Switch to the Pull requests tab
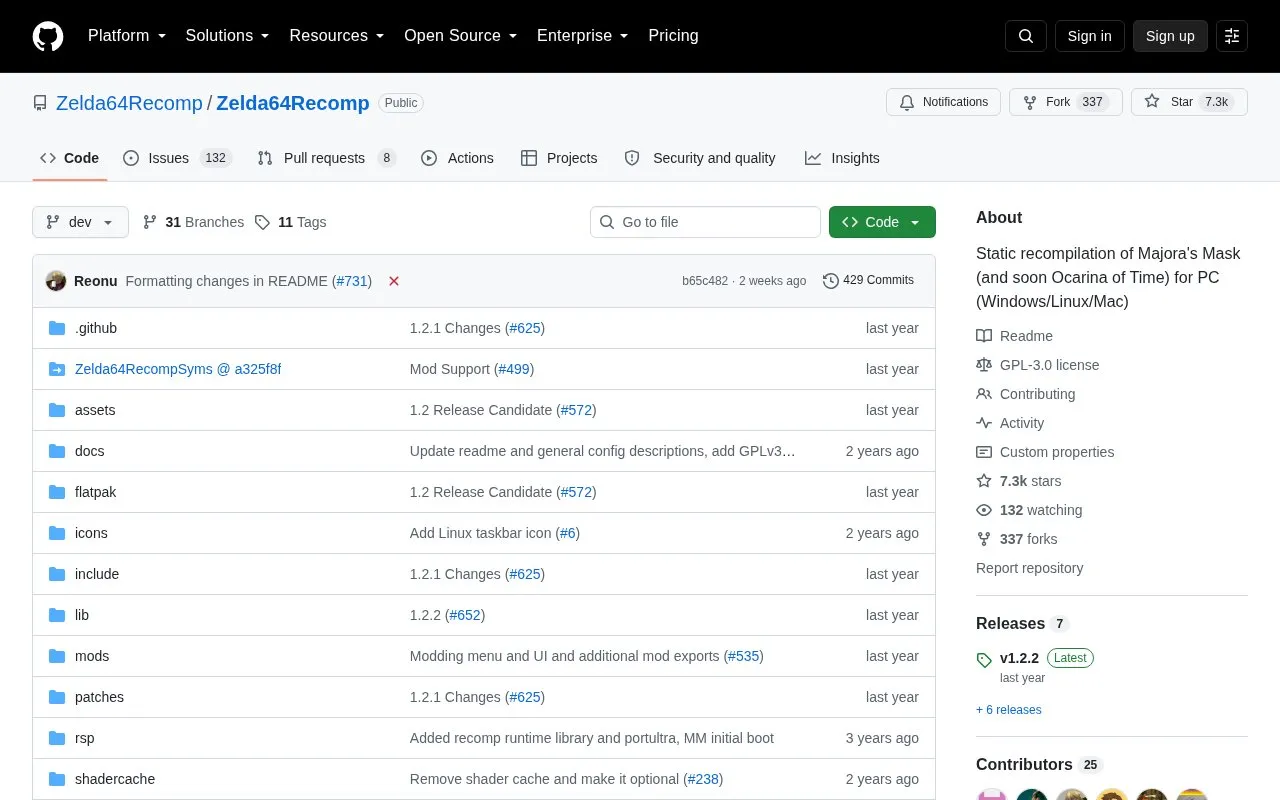 326,158
